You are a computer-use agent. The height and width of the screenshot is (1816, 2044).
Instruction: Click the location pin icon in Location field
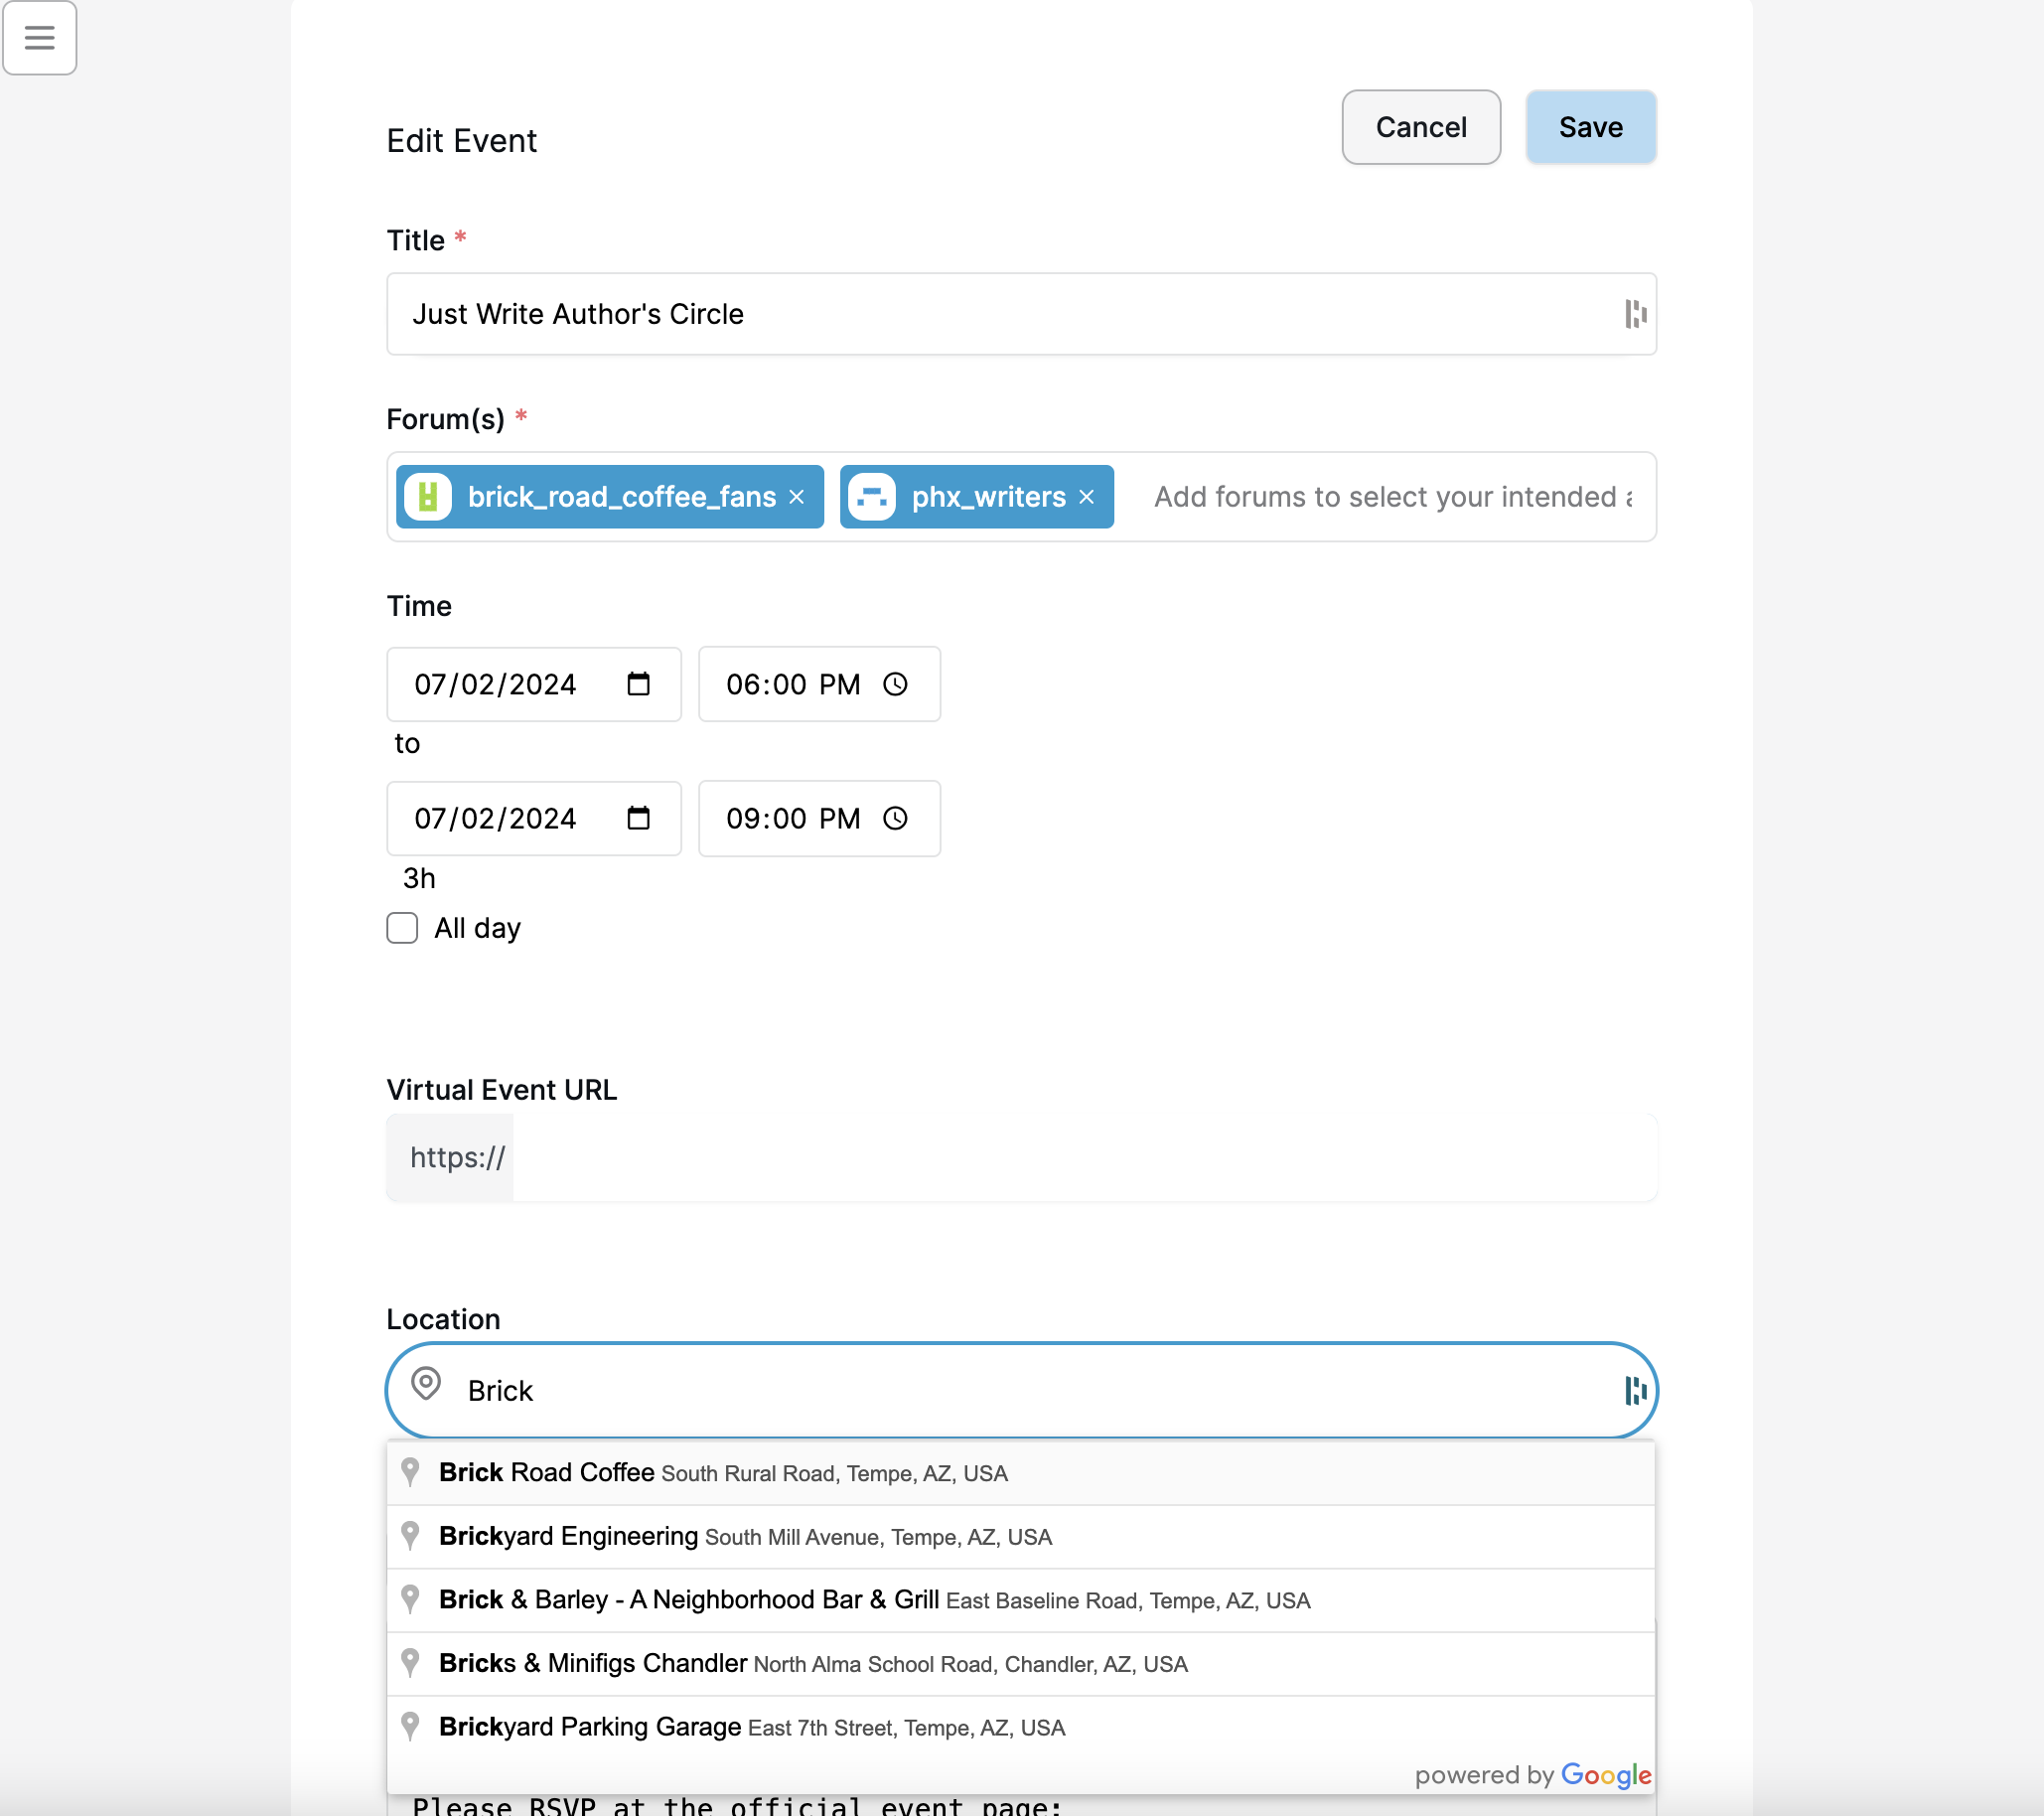(426, 1384)
